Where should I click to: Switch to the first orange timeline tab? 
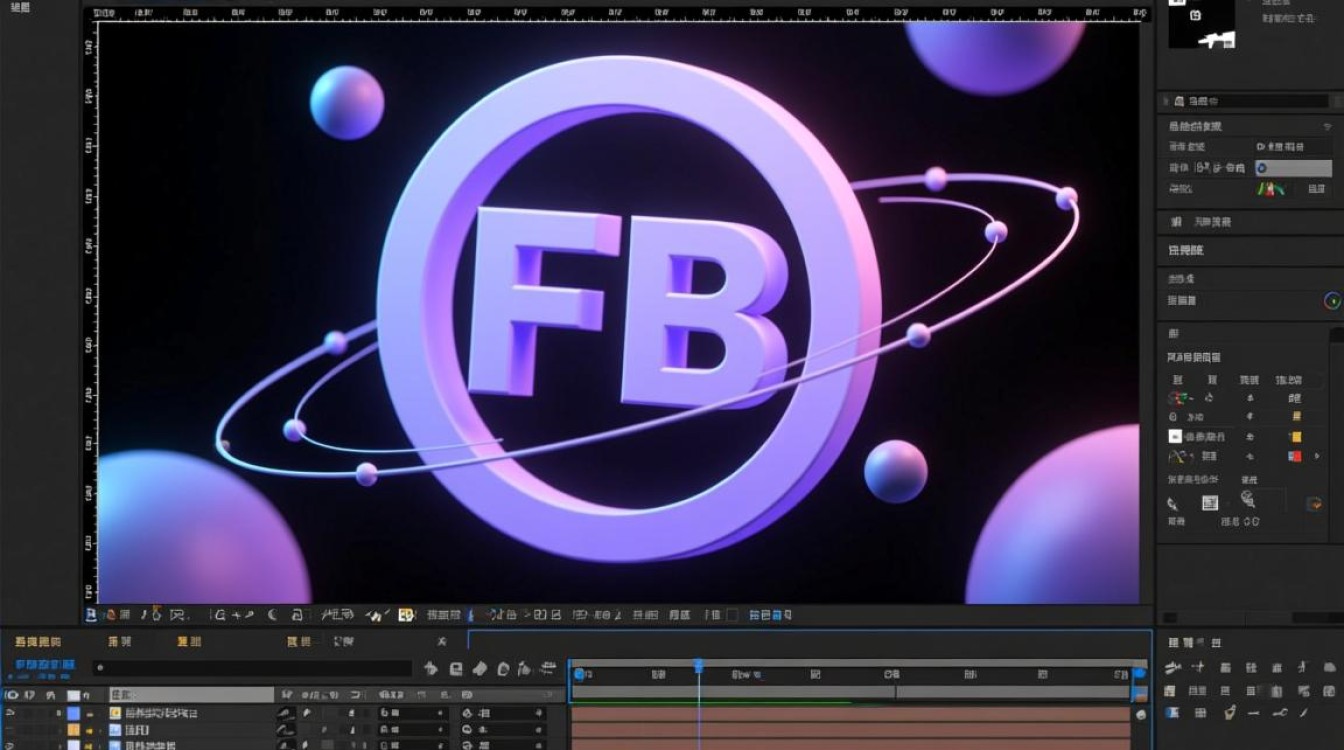[36, 641]
